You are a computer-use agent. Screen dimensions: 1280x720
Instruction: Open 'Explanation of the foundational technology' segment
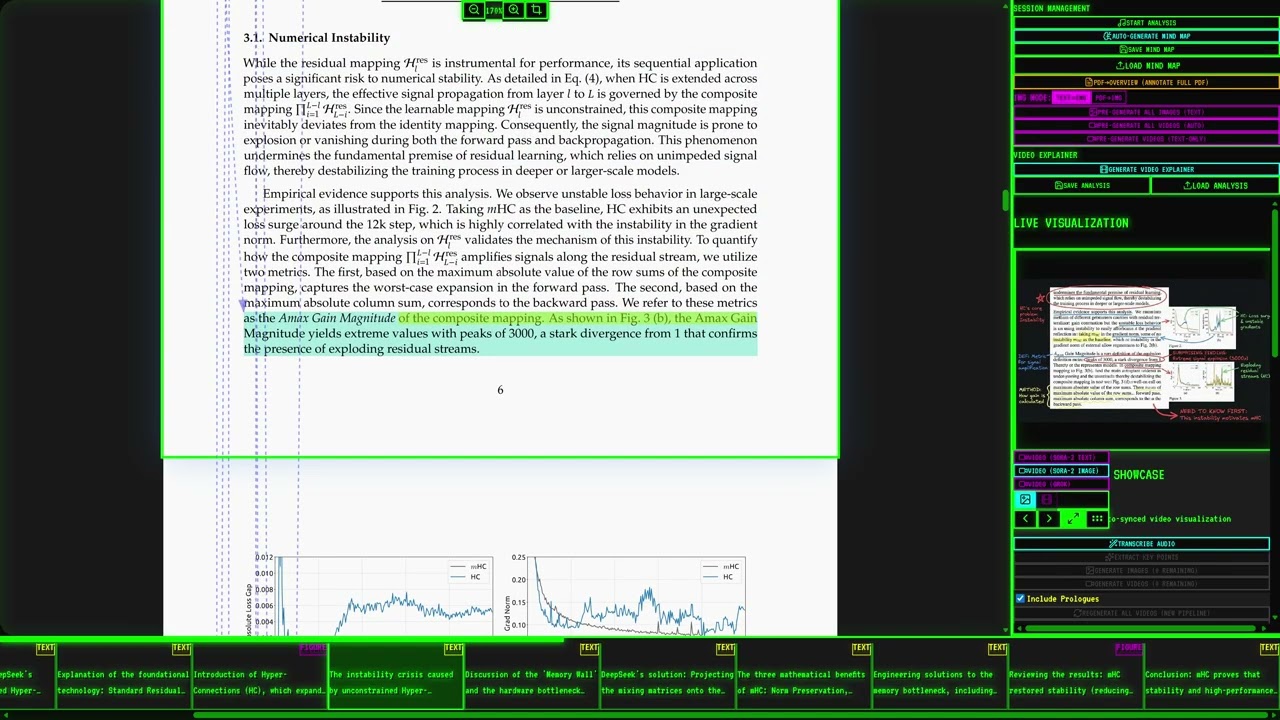click(x=123, y=676)
